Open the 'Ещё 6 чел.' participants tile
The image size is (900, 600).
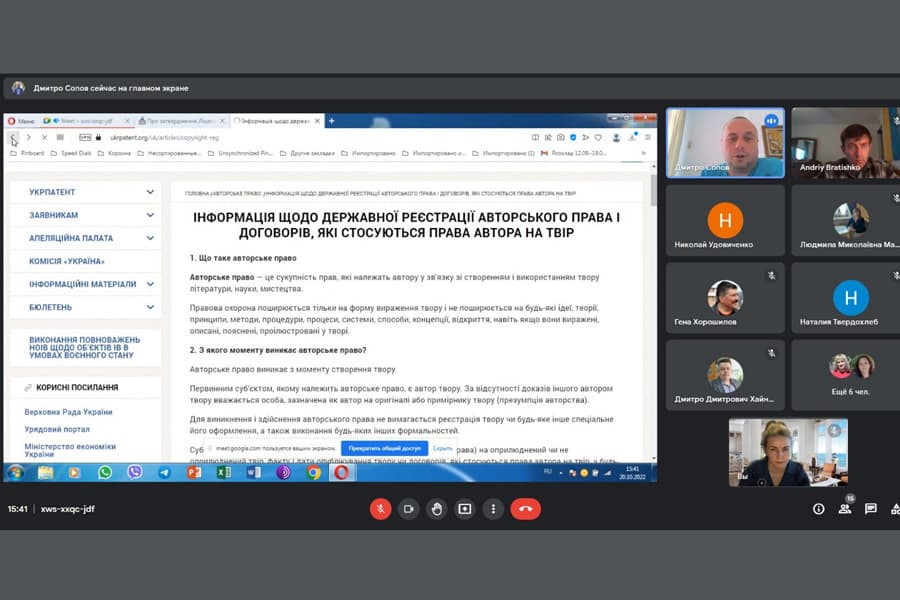coord(845,375)
